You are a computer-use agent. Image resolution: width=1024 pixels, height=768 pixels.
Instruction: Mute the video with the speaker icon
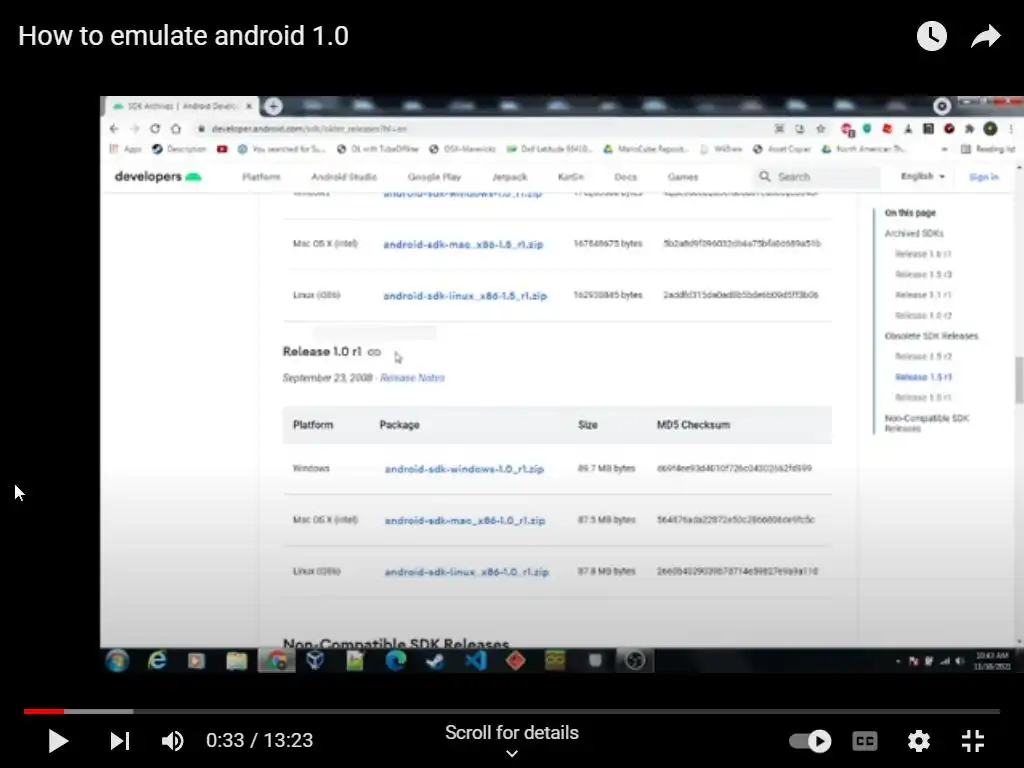tap(173, 741)
